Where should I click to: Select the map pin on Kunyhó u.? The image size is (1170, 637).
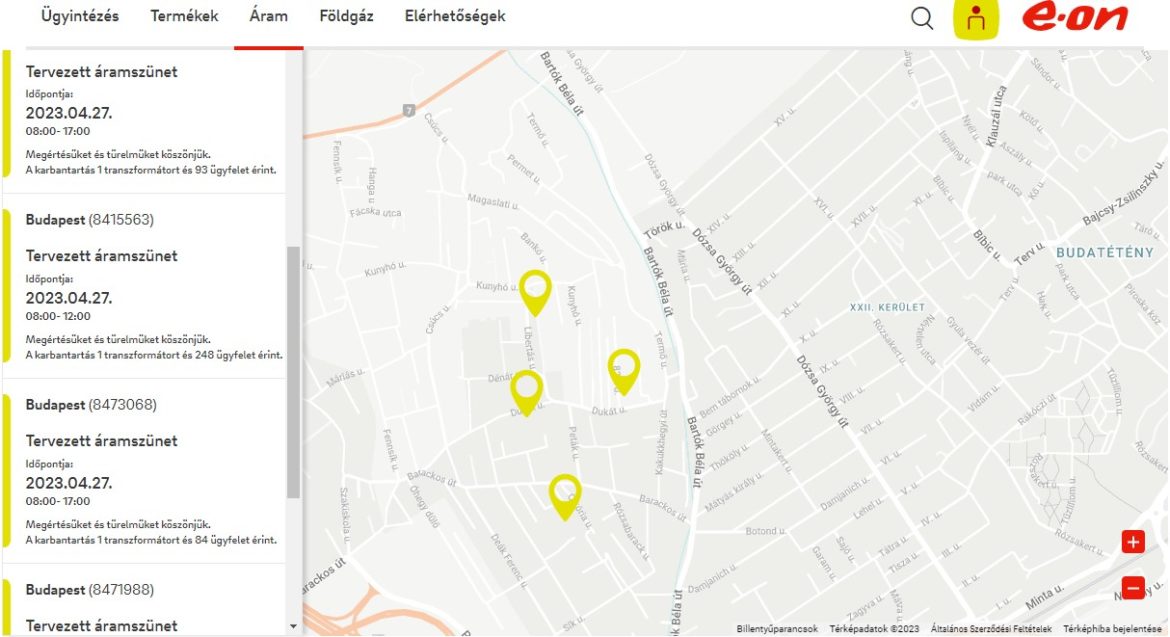click(535, 290)
